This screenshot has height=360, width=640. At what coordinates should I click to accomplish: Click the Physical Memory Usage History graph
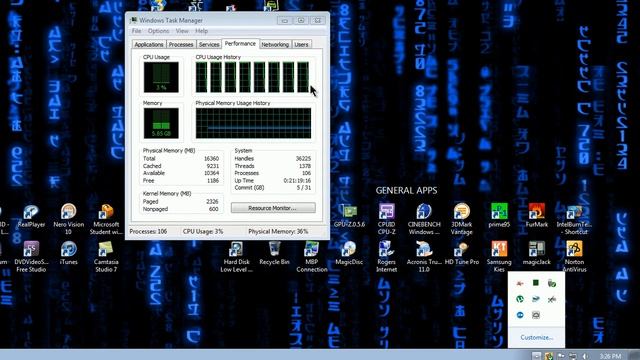click(x=253, y=123)
